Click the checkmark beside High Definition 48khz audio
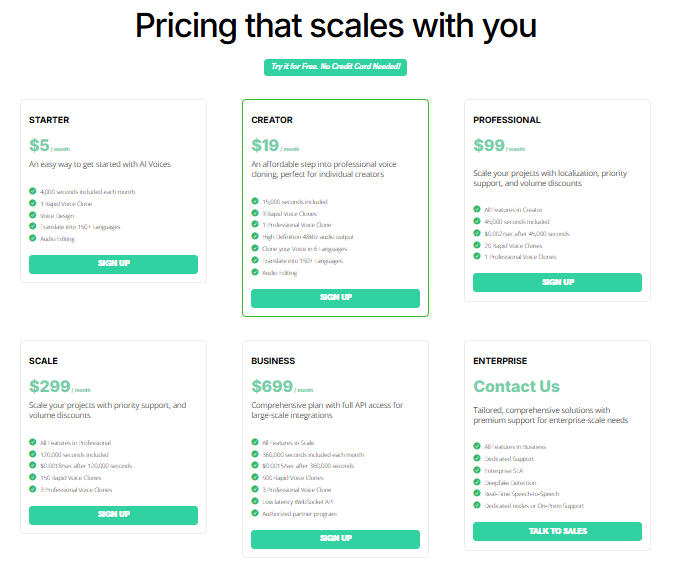Viewport: 674px width, 572px height. 255,236
